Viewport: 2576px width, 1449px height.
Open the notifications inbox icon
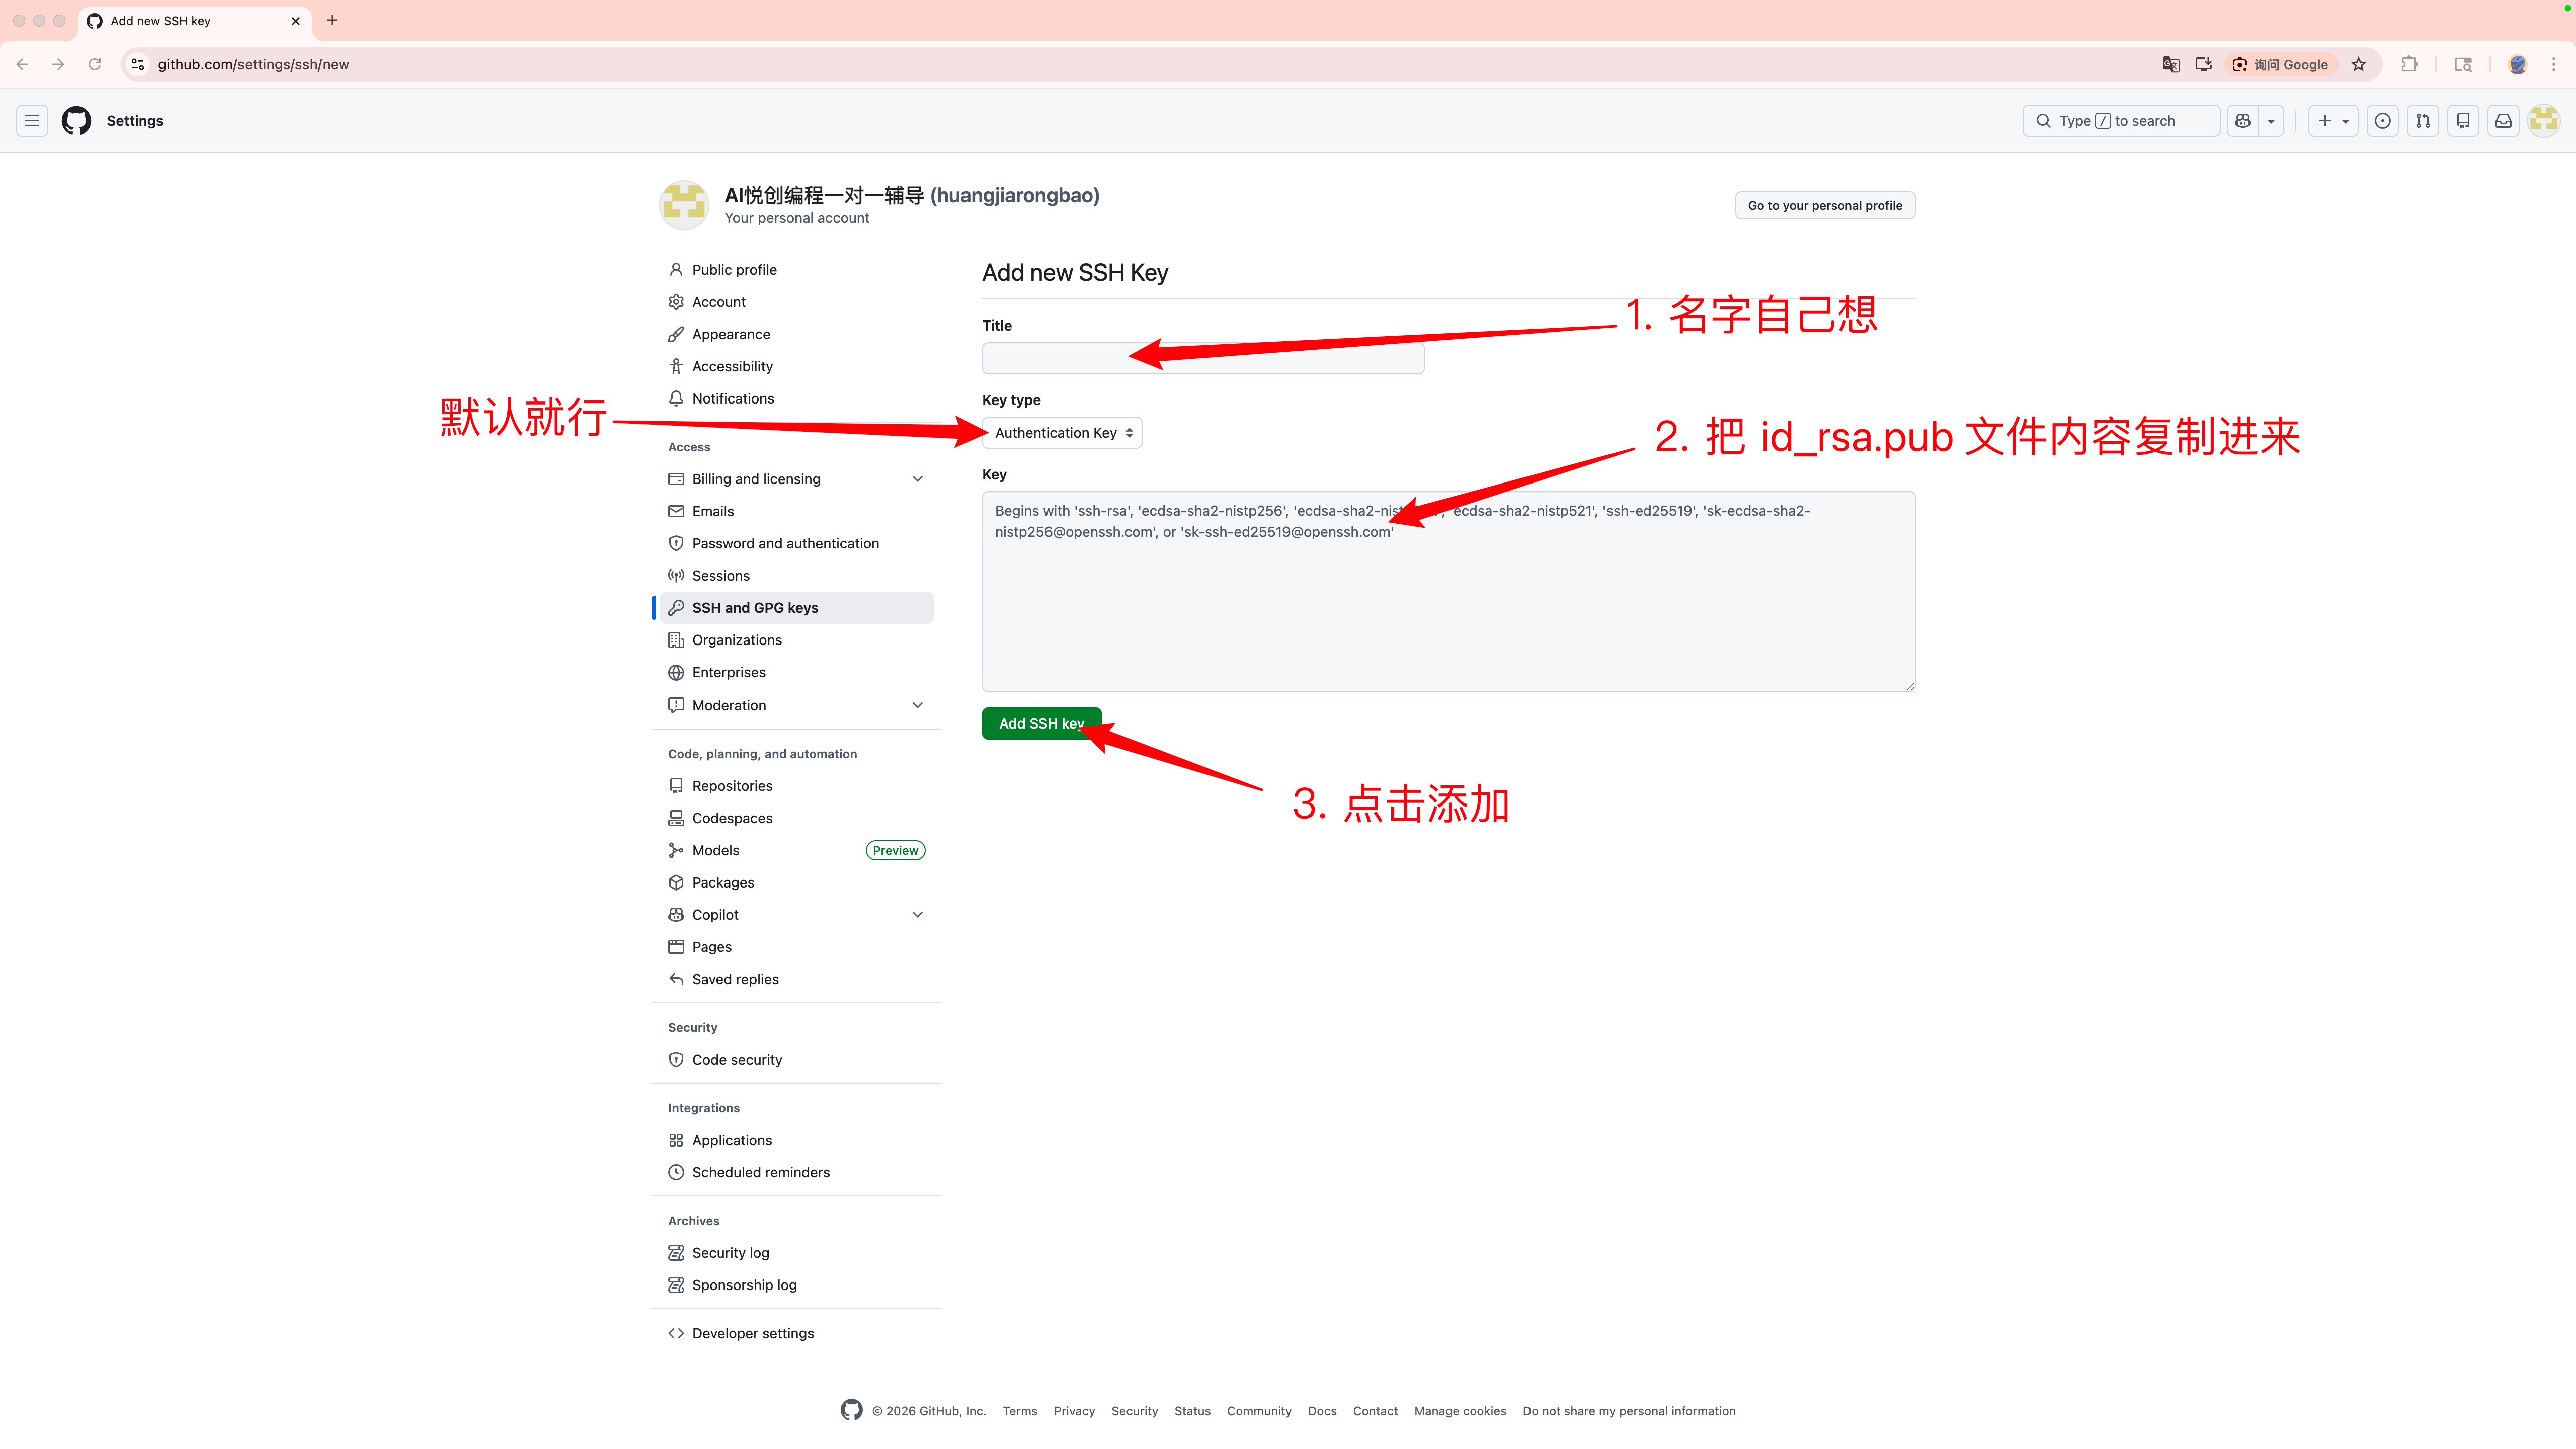(2503, 121)
